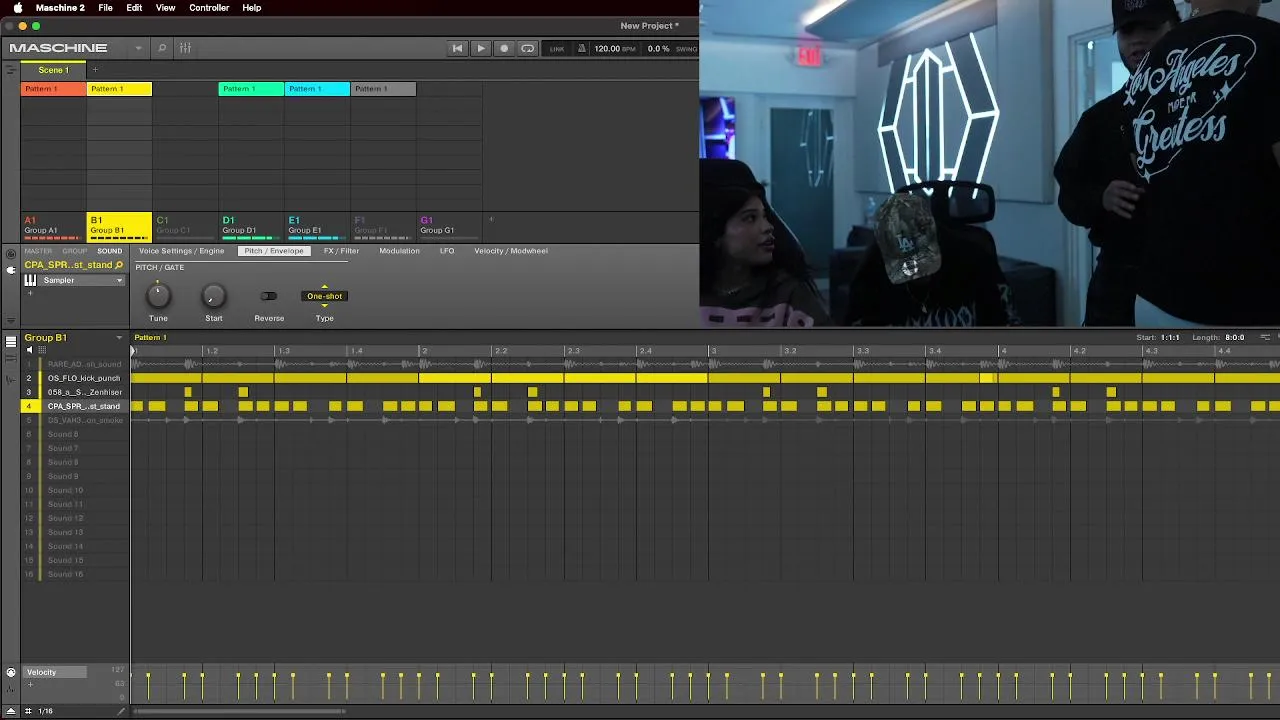Click the 0.0 % swing value
The width and height of the screenshot is (1280, 720).
(x=659, y=48)
